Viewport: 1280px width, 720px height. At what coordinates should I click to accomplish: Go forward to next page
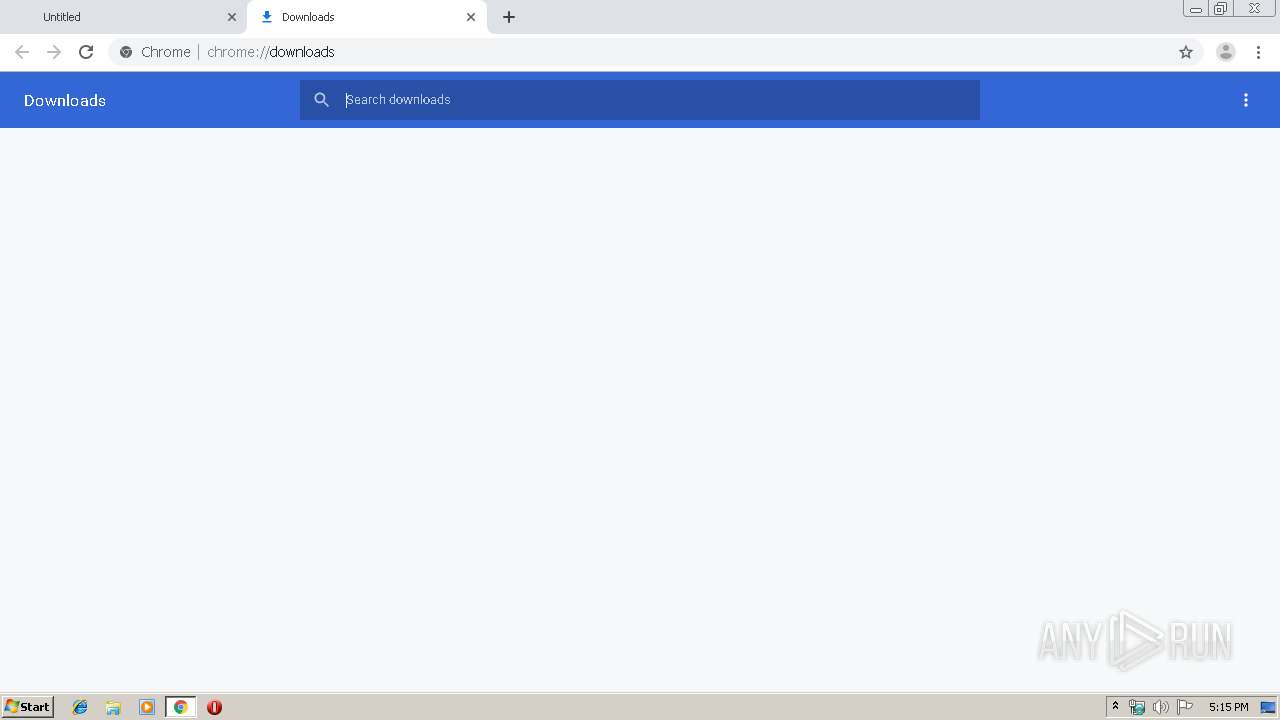[x=54, y=52]
